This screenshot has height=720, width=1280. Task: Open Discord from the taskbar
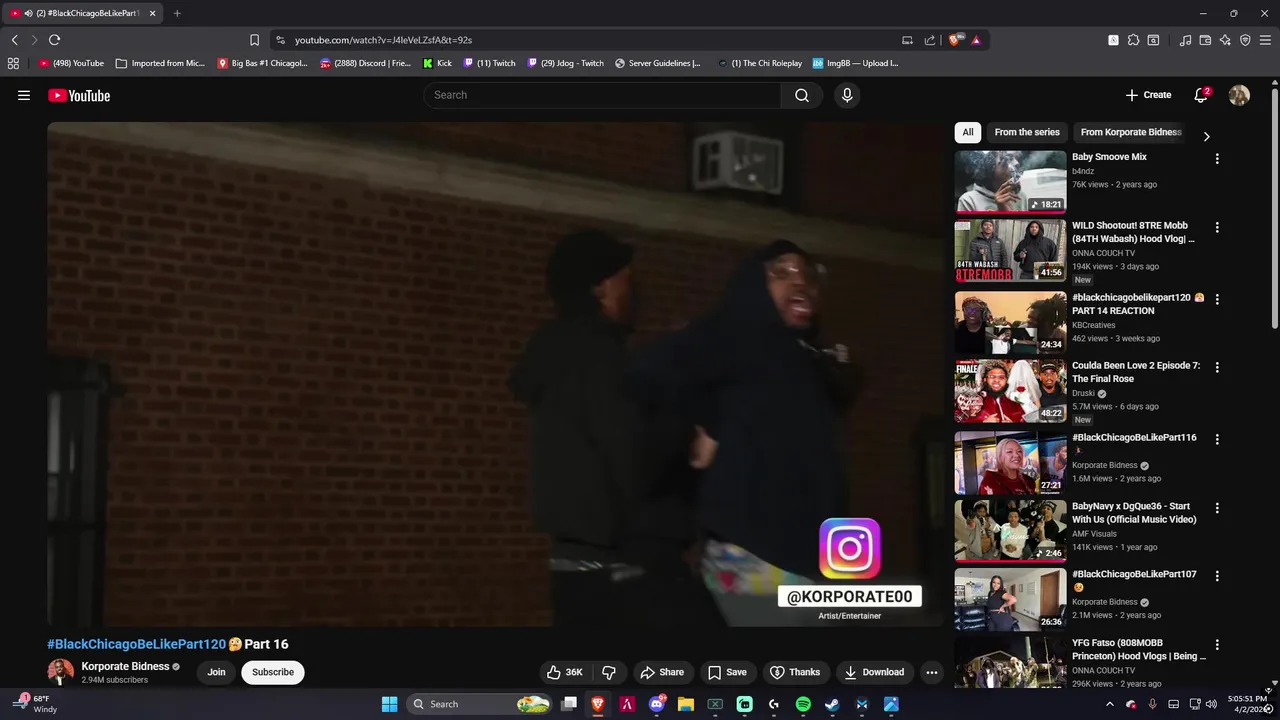[657, 704]
